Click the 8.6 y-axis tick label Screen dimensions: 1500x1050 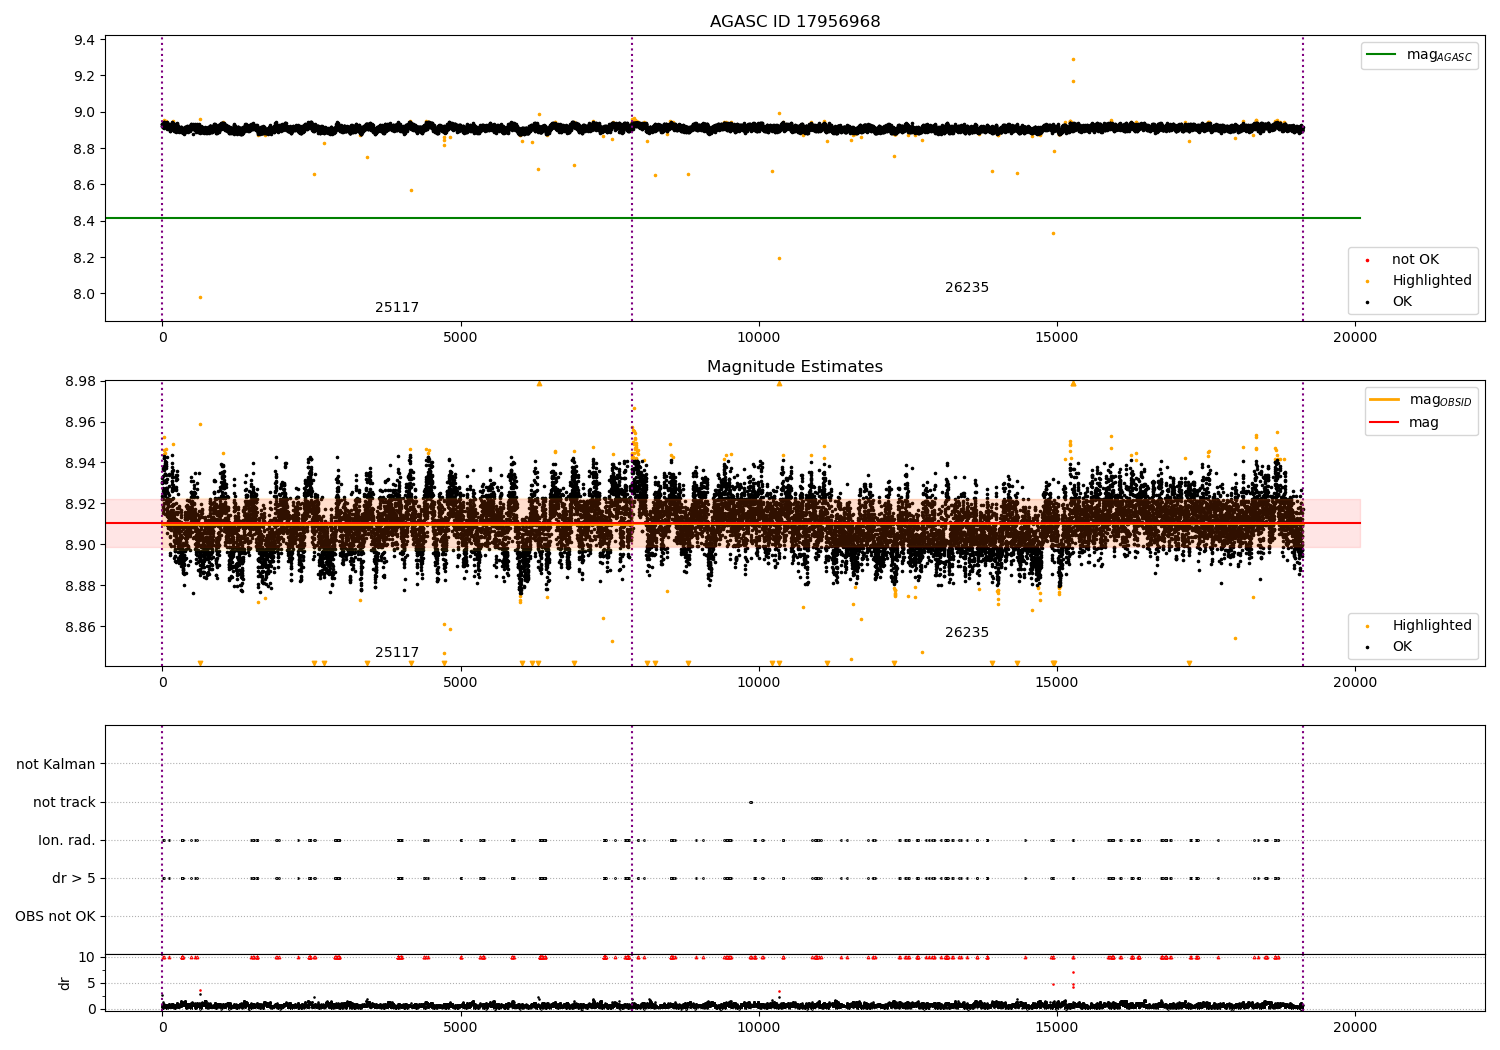85,185
